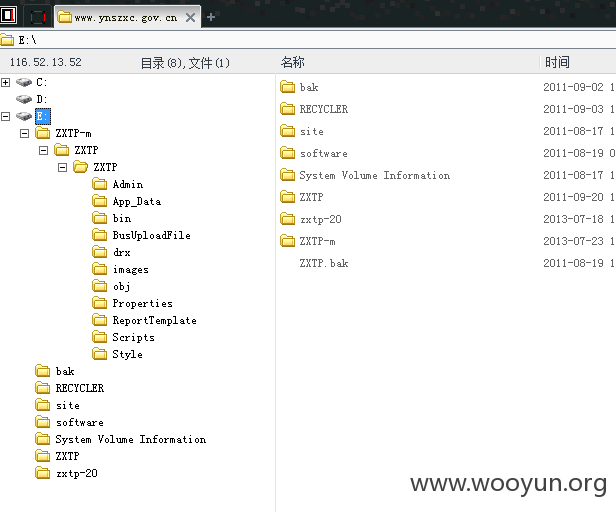Open Scripts folder in tree
This screenshot has width=616, height=512.
coord(133,337)
